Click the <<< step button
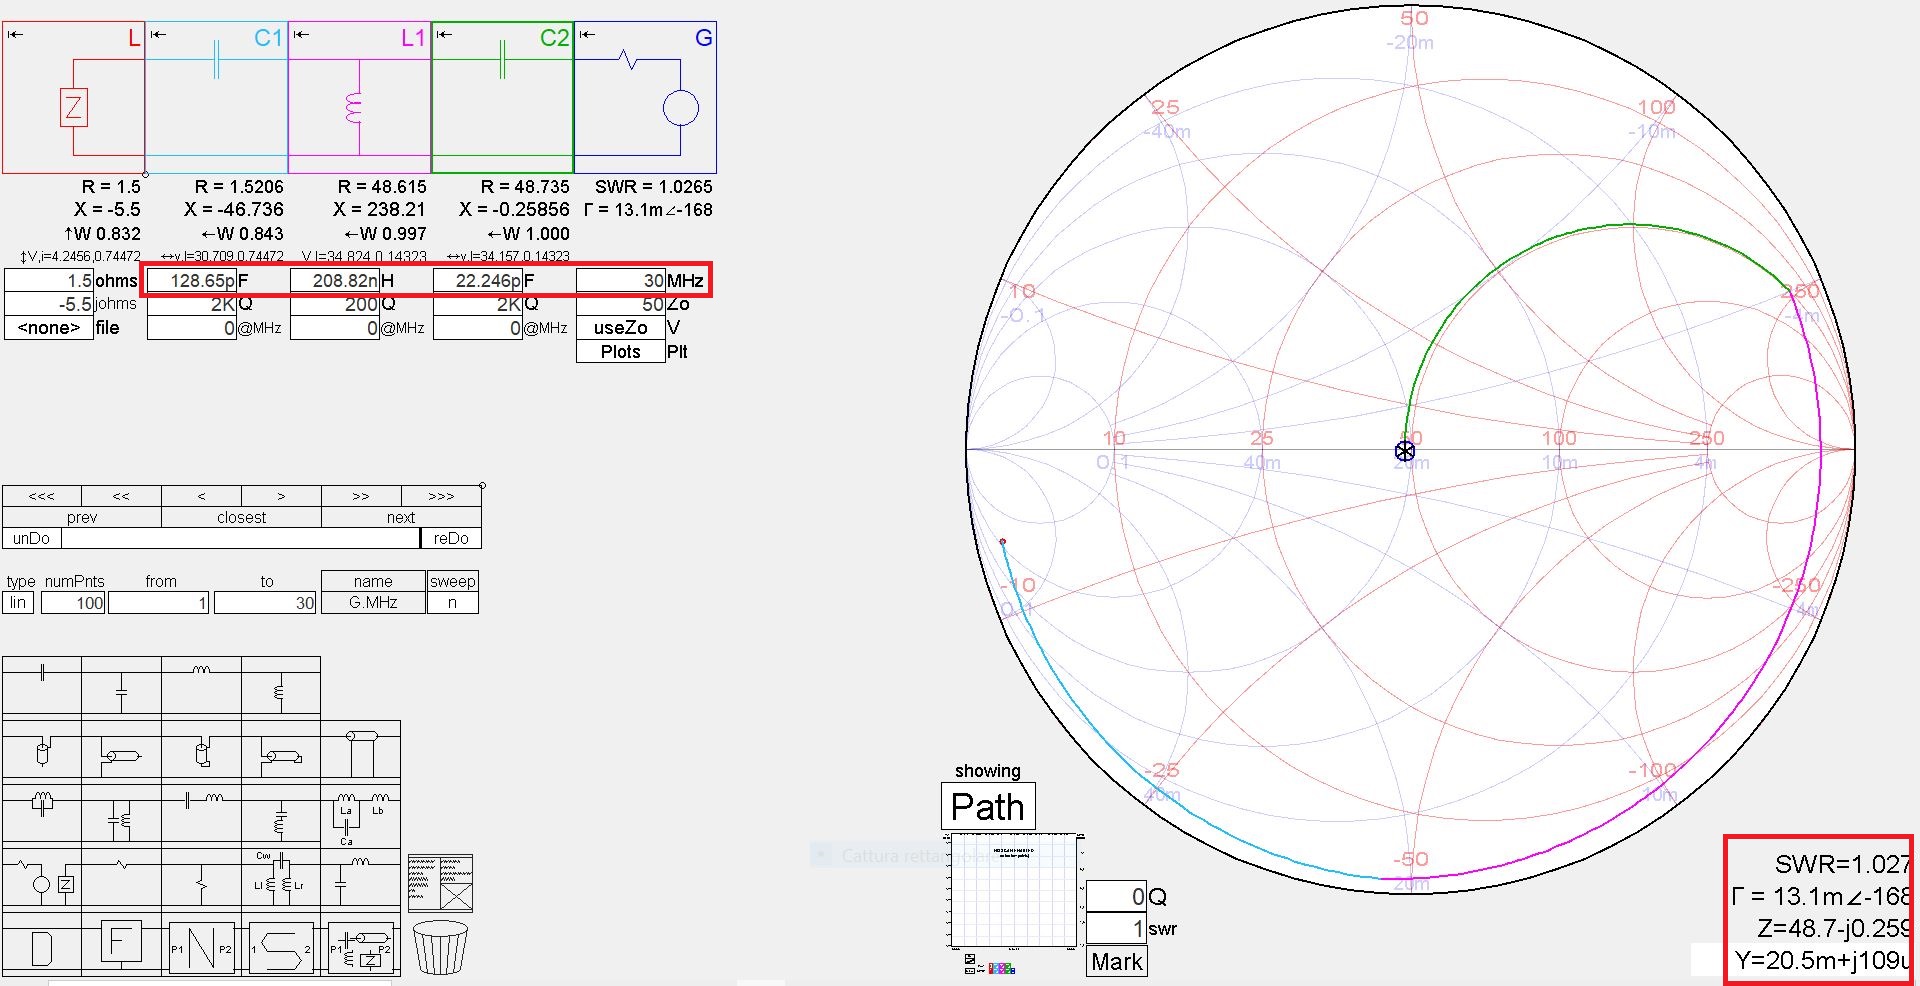The image size is (1920, 986). pos(42,496)
